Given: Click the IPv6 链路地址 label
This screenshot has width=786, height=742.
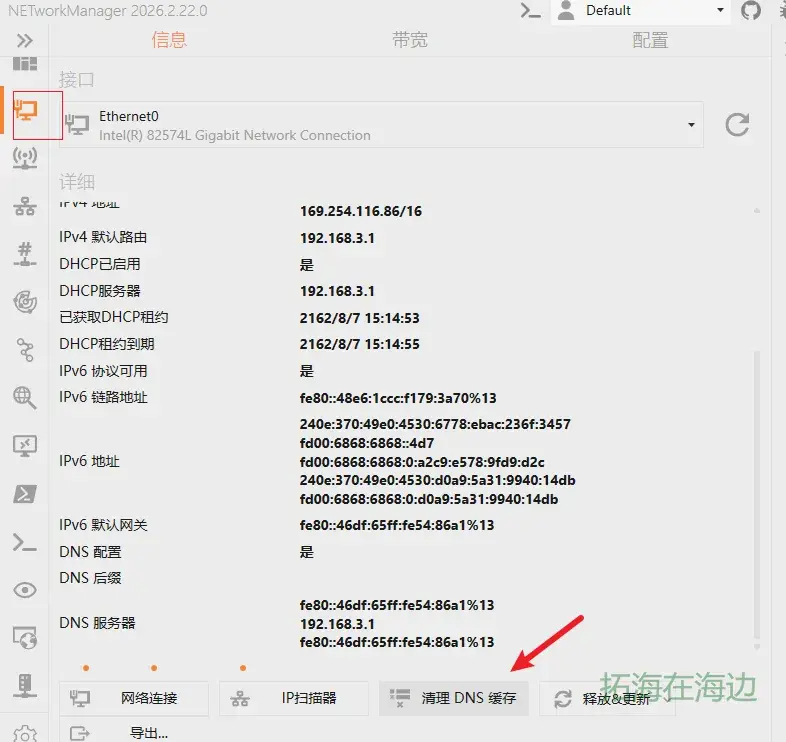Looking at the screenshot, I should click(x=103, y=397).
